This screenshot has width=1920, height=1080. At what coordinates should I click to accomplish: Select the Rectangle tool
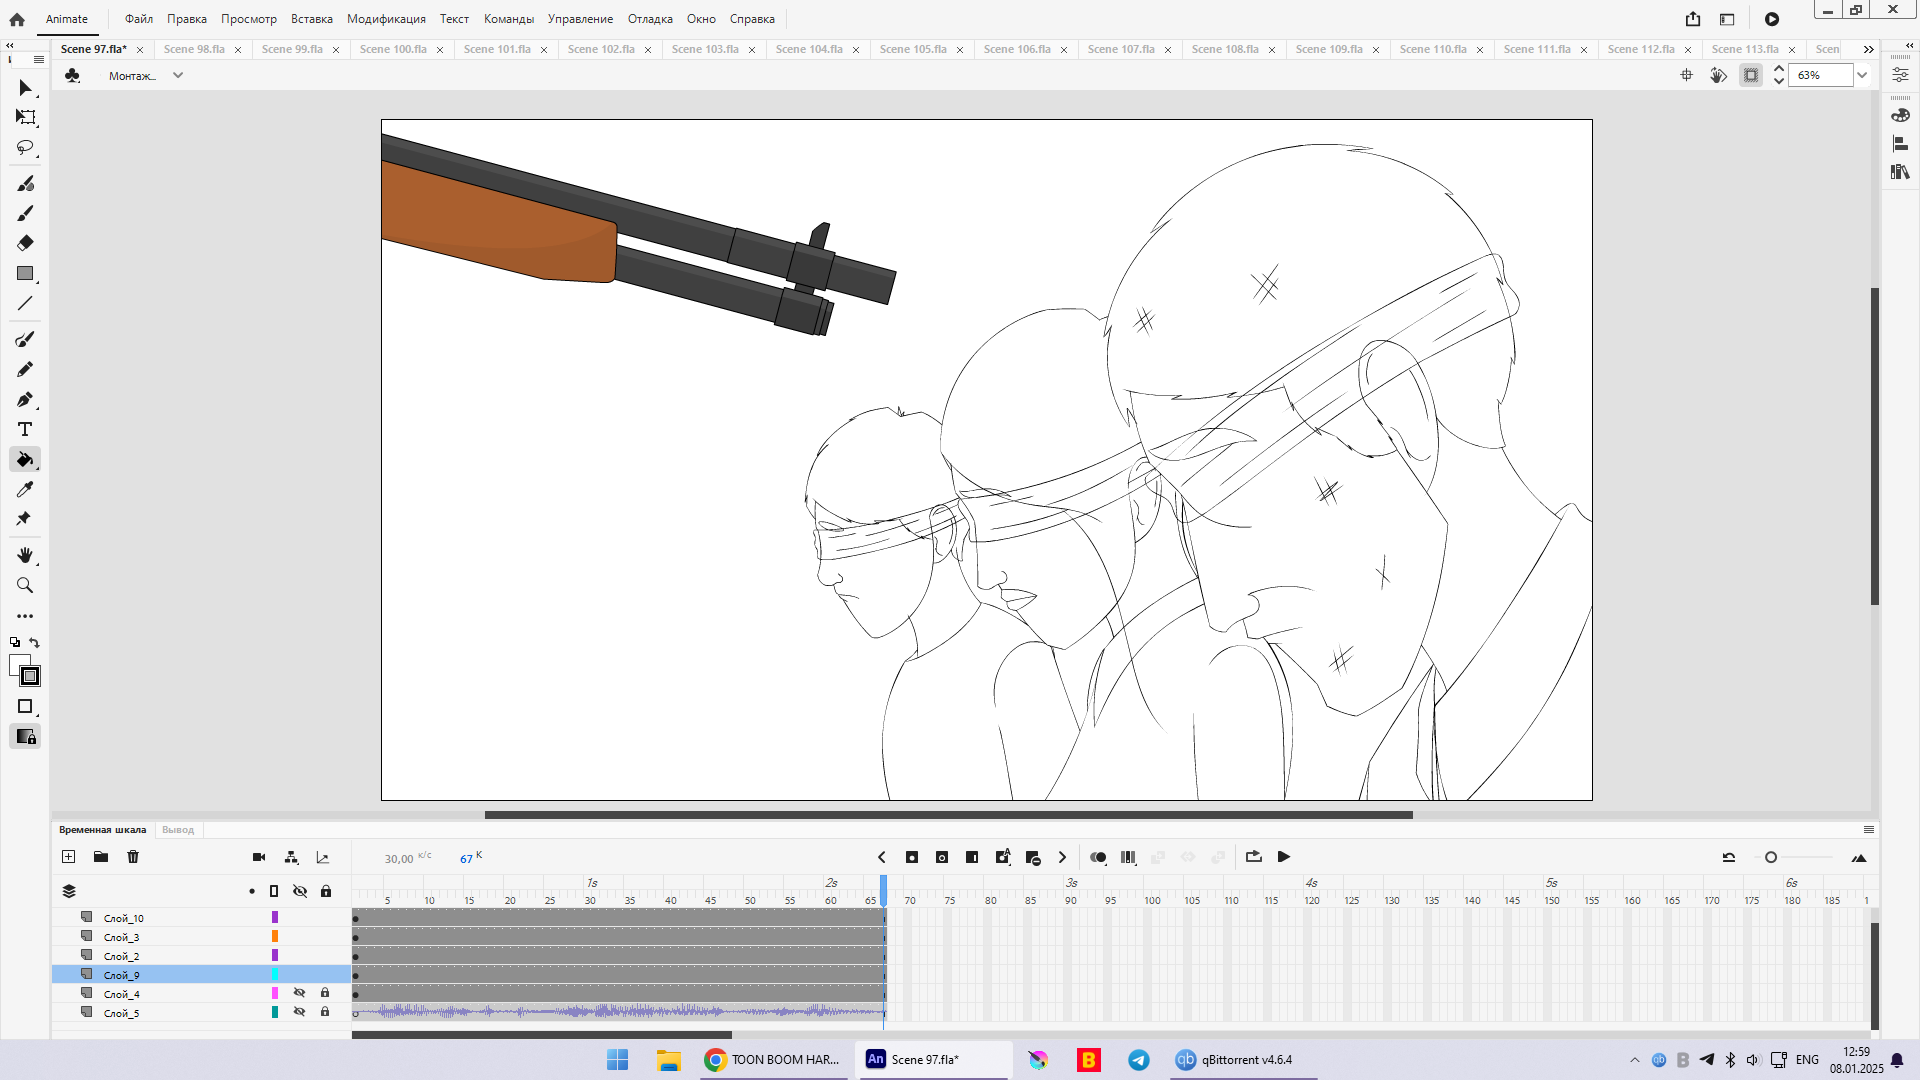[x=26, y=273]
